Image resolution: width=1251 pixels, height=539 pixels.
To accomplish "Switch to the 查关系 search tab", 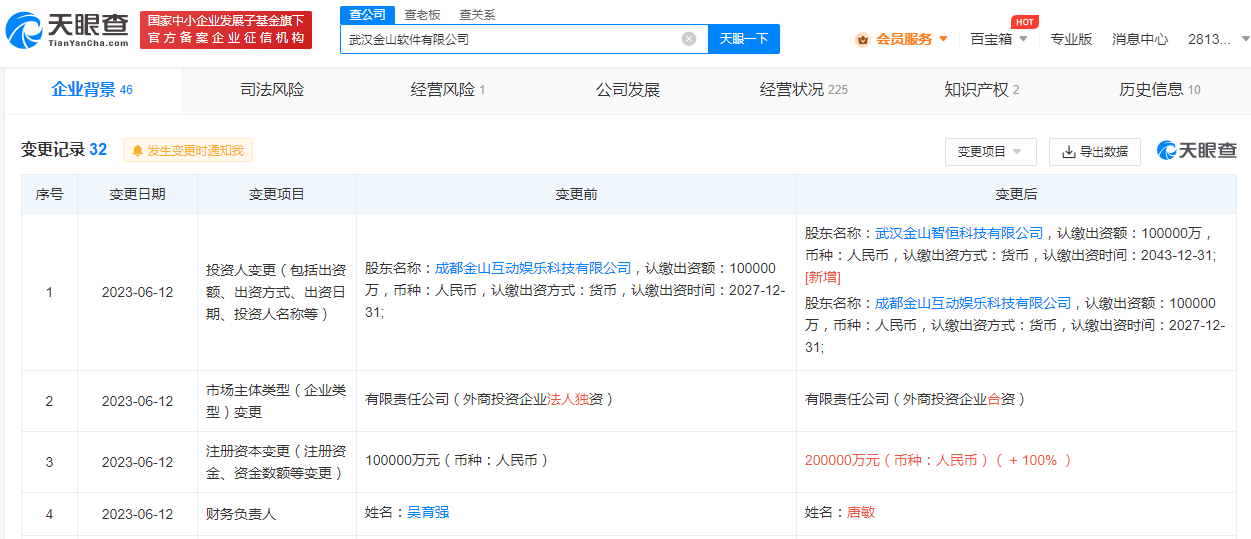I will point(477,15).
